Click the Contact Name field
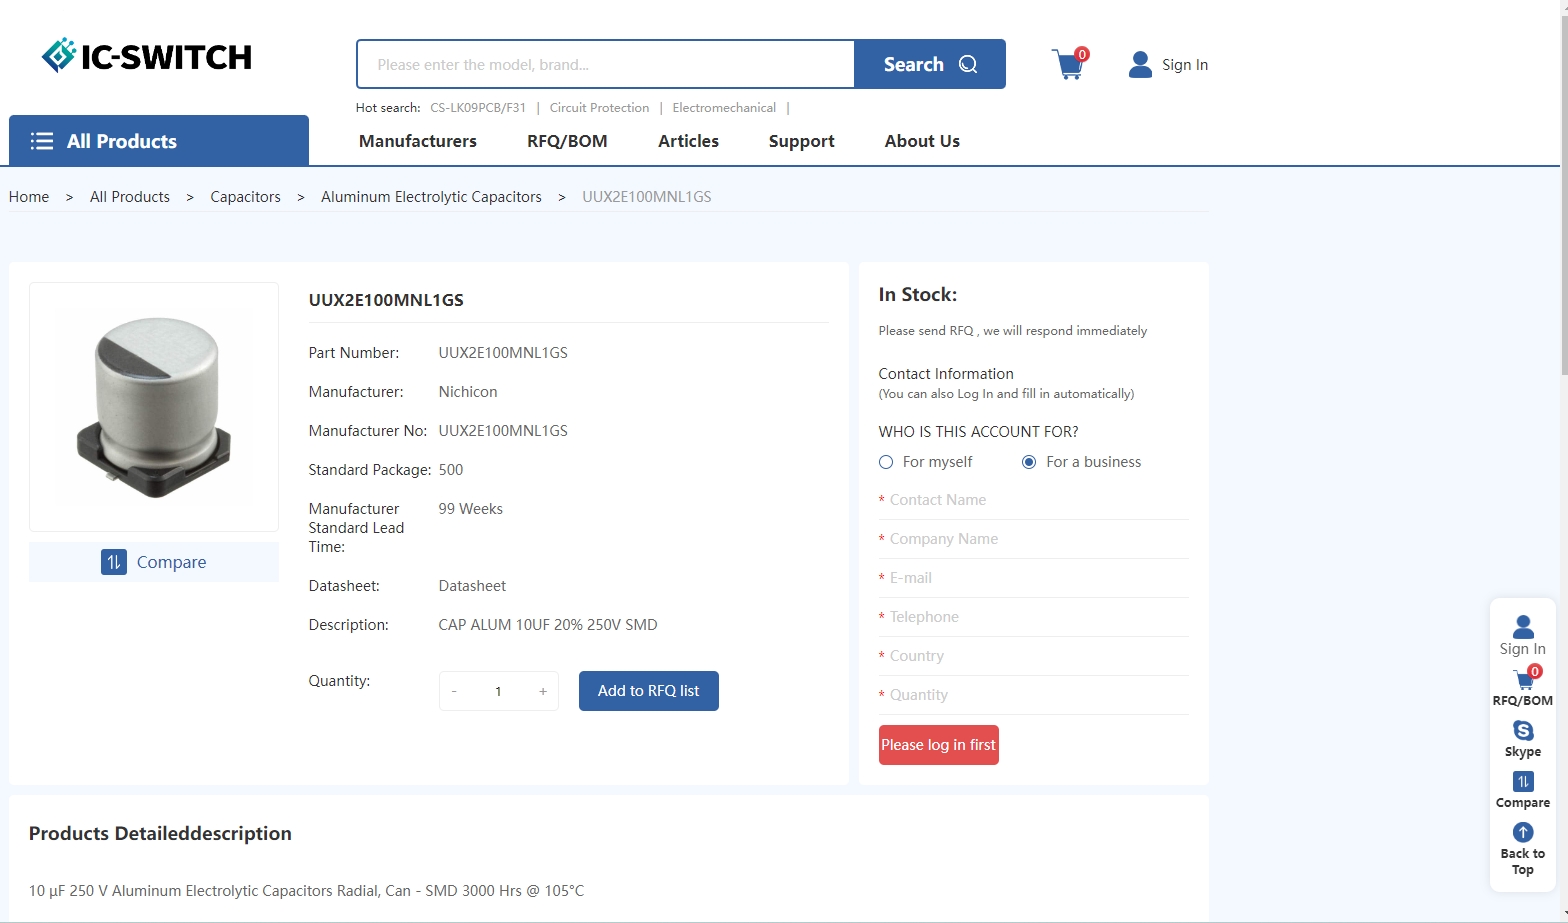Viewport: 1568px width, 923px height. coord(1034,500)
